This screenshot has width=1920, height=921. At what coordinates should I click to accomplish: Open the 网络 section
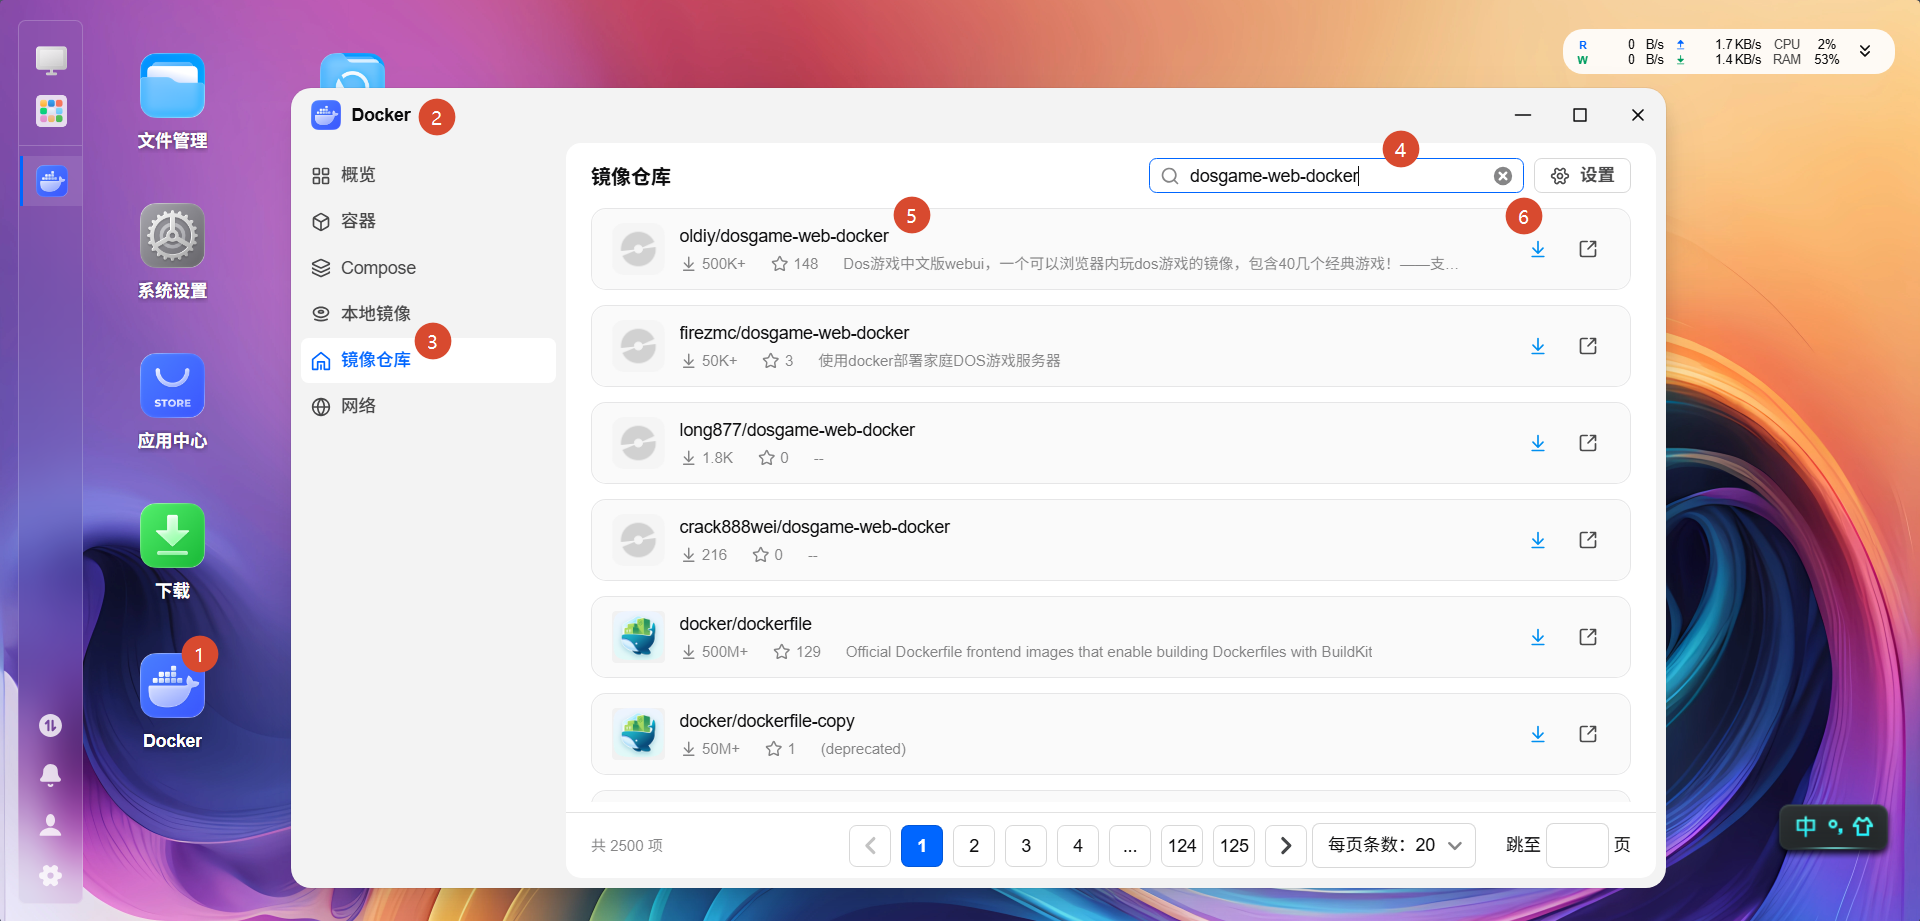click(428, 406)
